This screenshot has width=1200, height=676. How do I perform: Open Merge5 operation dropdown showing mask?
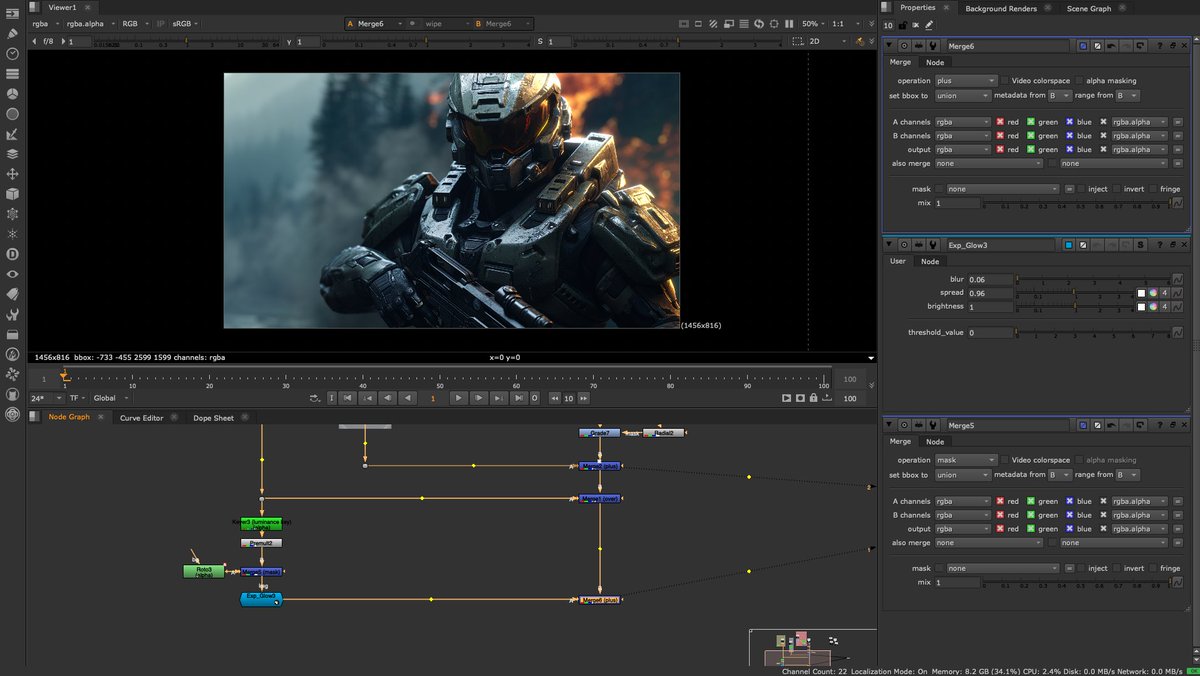pyautogui.click(x=965, y=460)
